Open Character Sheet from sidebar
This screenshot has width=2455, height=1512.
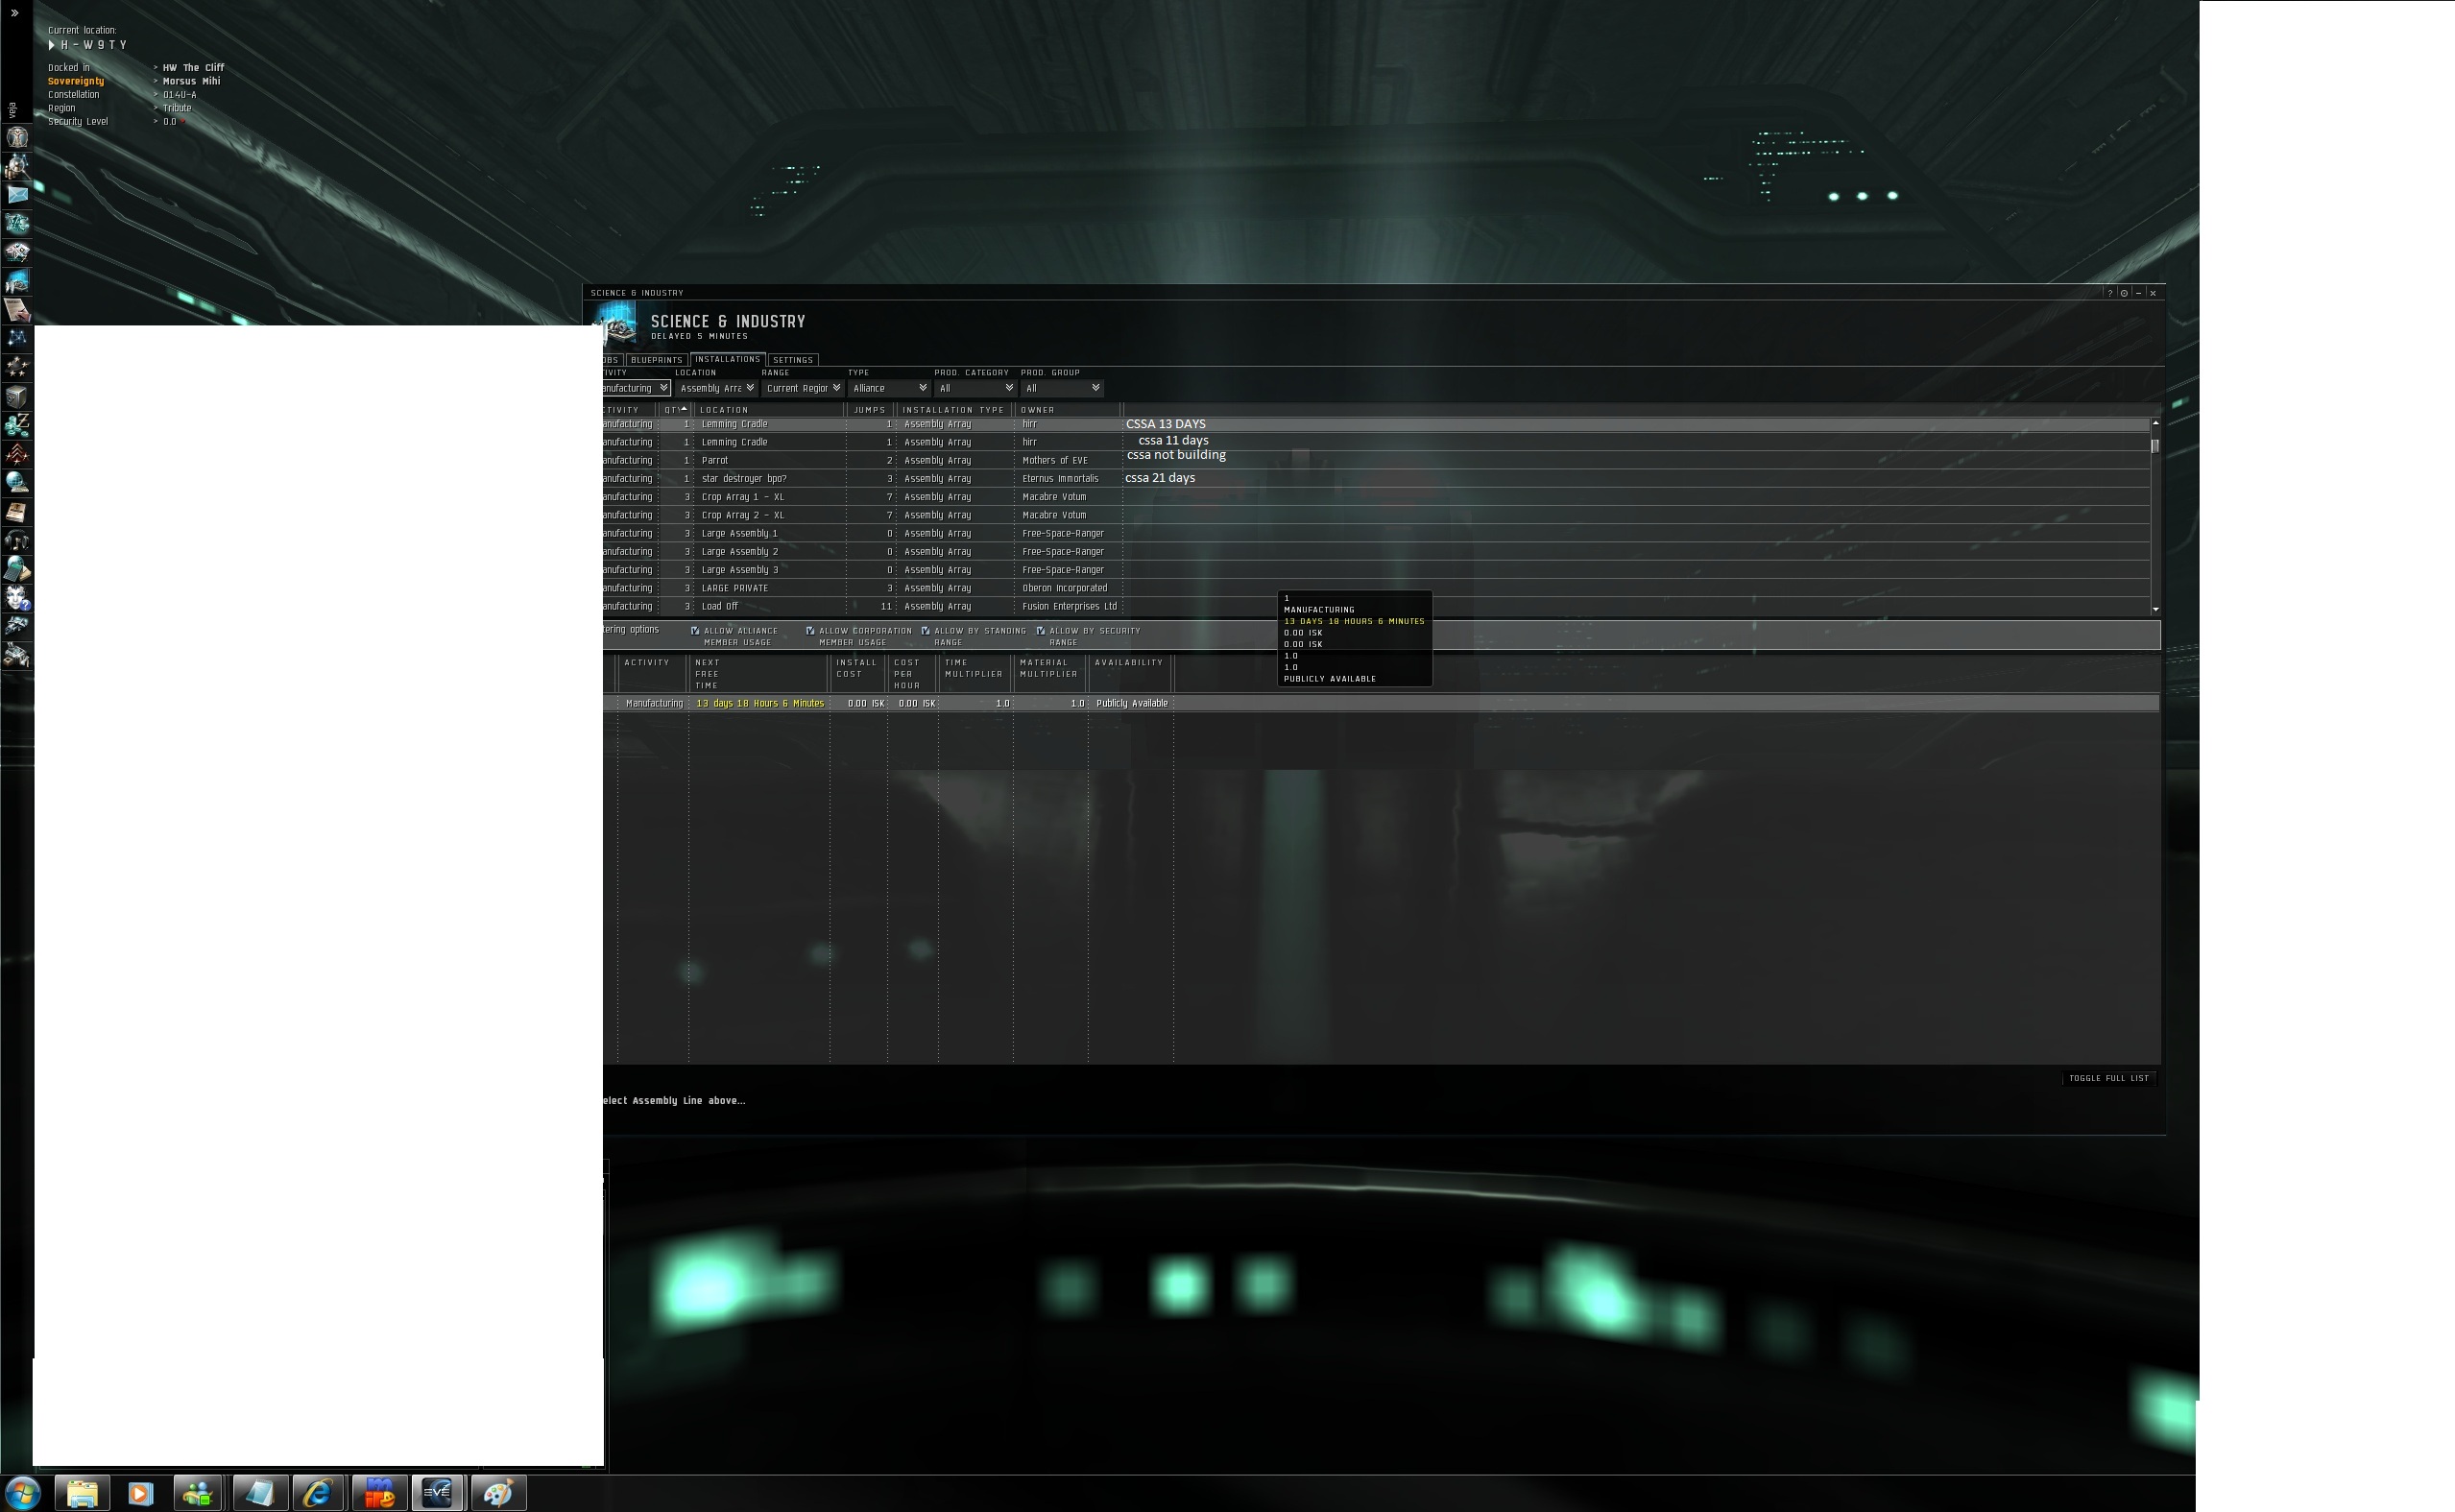tap(18, 137)
